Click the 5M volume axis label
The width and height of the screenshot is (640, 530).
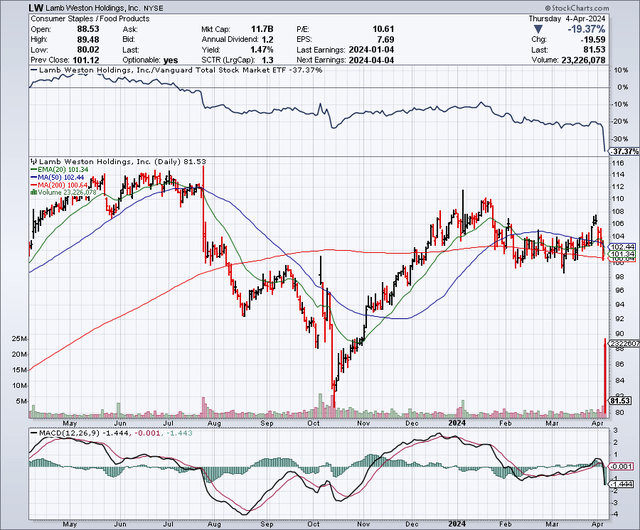click(22, 401)
